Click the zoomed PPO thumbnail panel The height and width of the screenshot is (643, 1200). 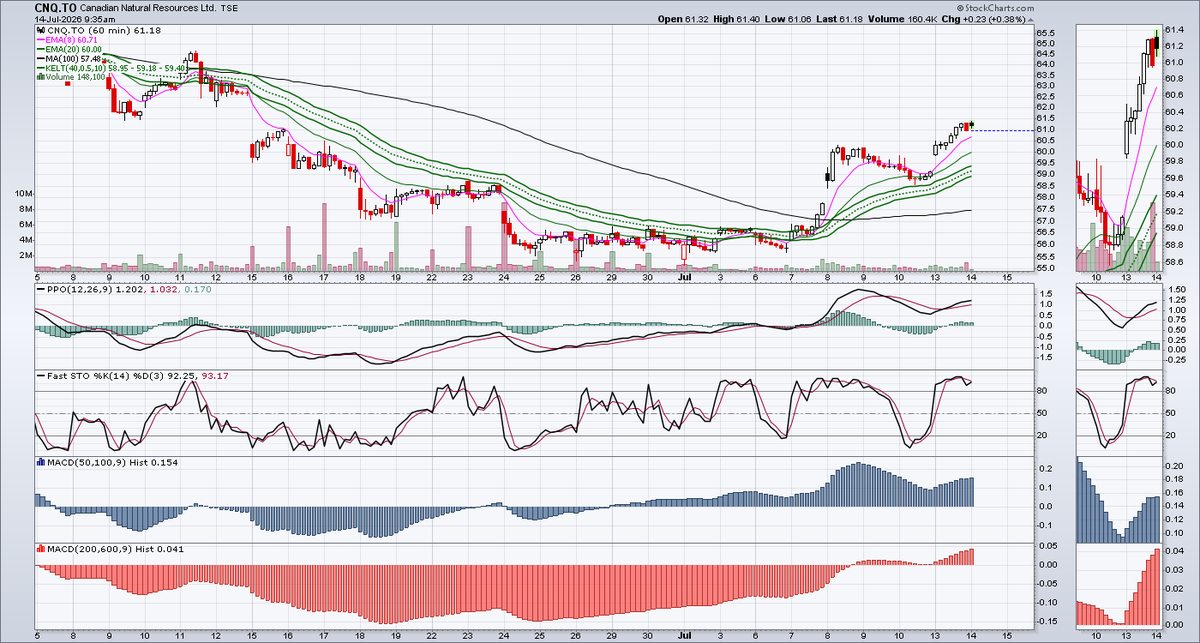[1118, 325]
